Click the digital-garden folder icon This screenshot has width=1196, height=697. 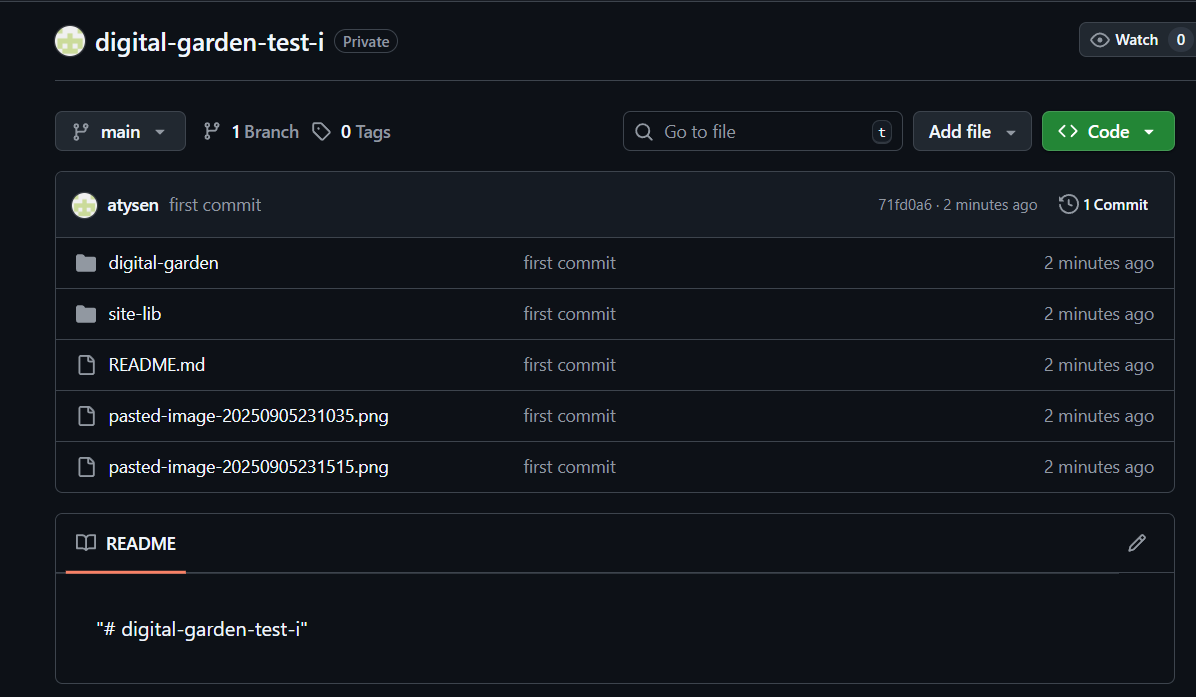(x=86, y=263)
